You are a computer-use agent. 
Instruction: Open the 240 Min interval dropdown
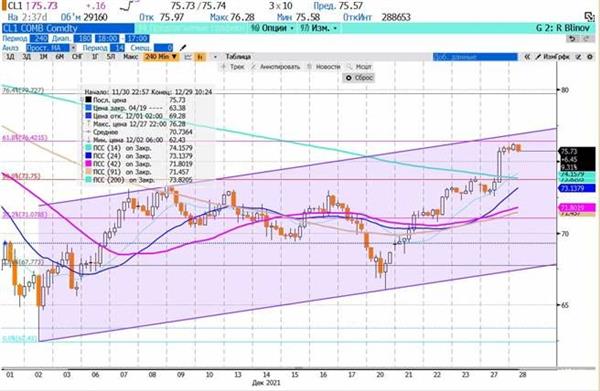[x=161, y=57]
